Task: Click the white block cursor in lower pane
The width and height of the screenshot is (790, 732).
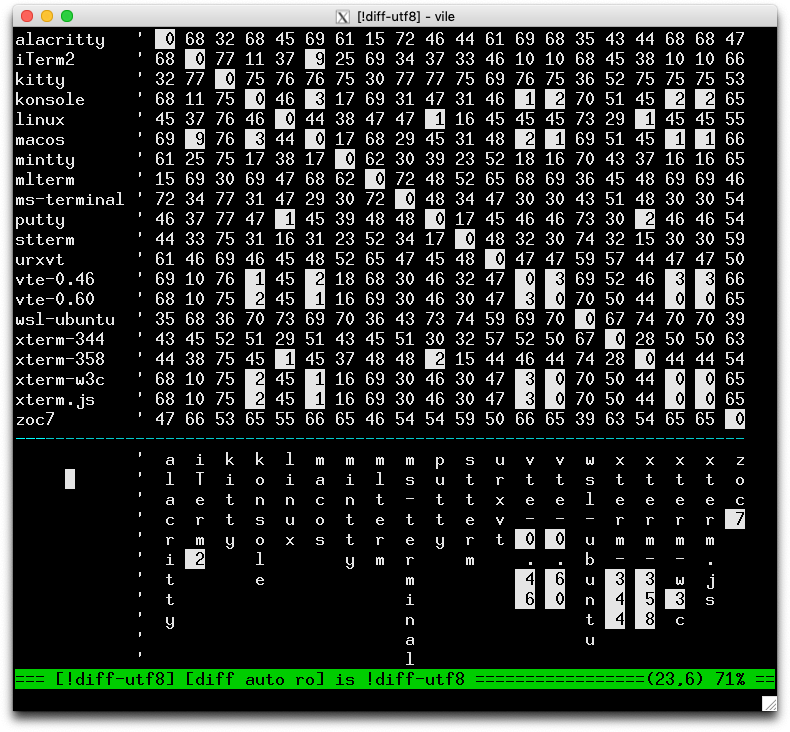Action: (x=70, y=479)
